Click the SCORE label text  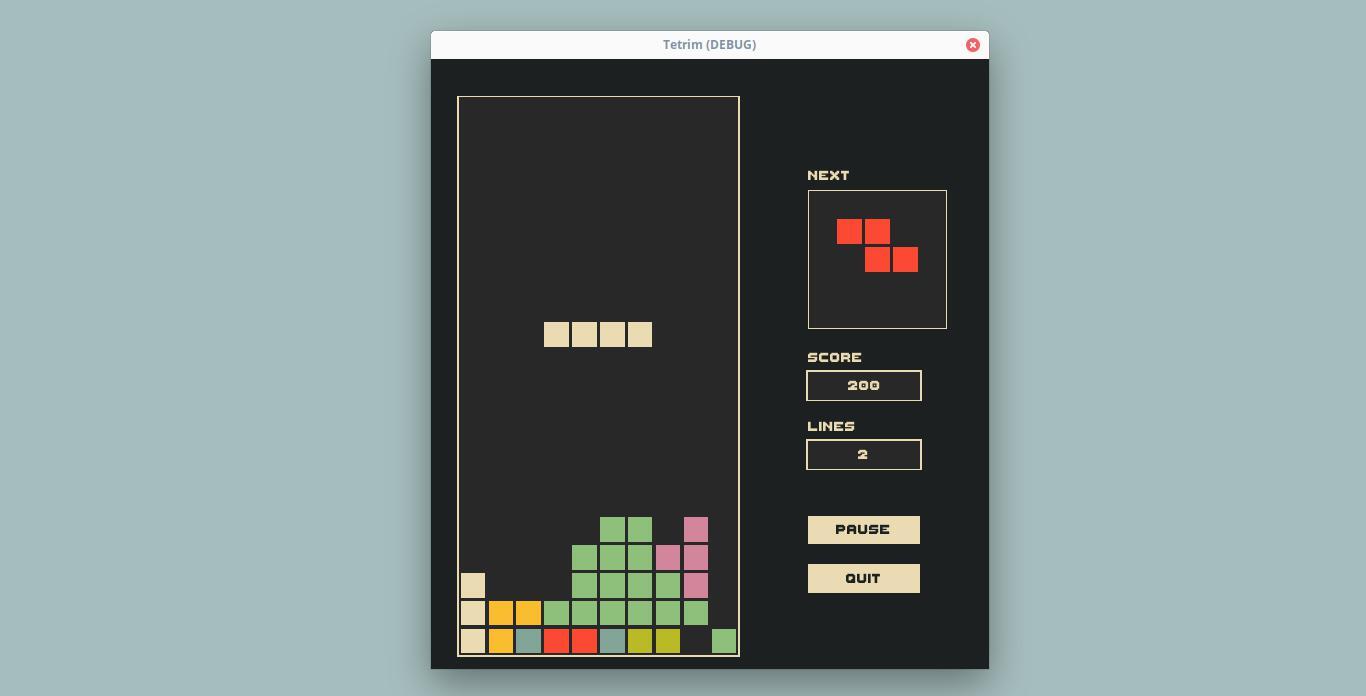pos(834,358)
